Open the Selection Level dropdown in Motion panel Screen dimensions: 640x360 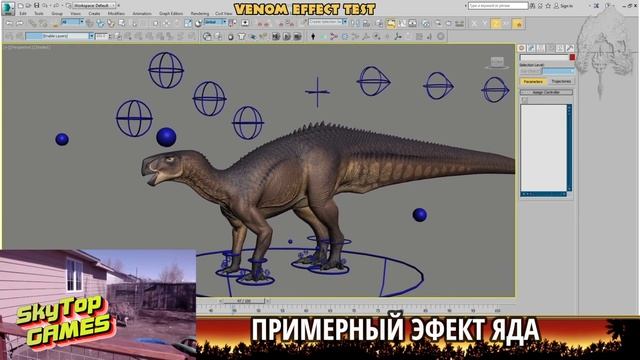coord(558,71)
